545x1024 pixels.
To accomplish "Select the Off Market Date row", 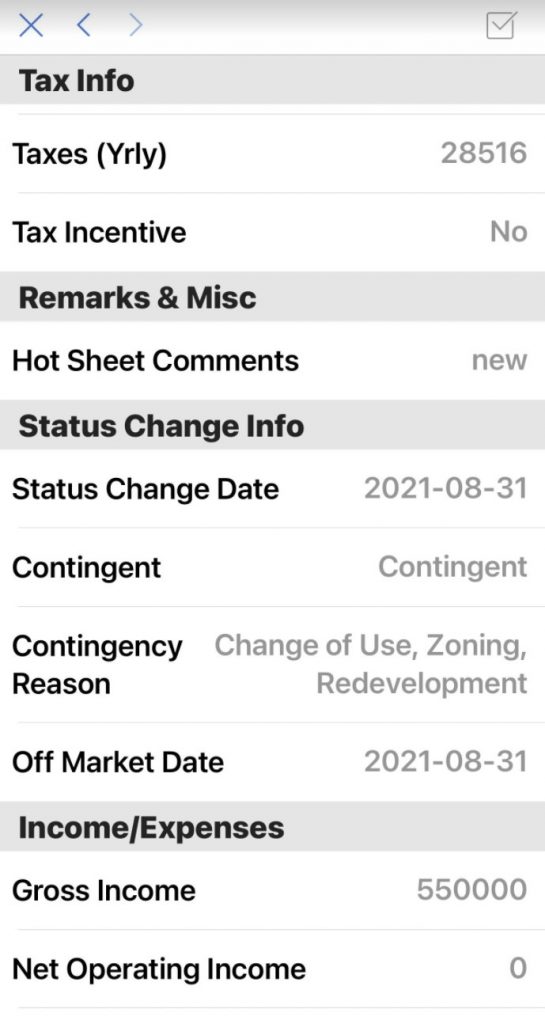I will point(272,761).
